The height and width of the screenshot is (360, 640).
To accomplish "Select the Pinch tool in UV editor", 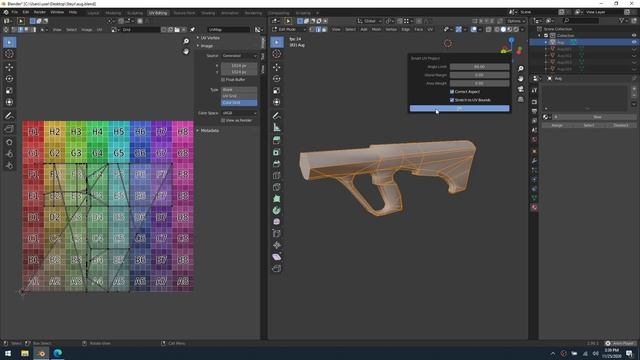I will 9,165.
